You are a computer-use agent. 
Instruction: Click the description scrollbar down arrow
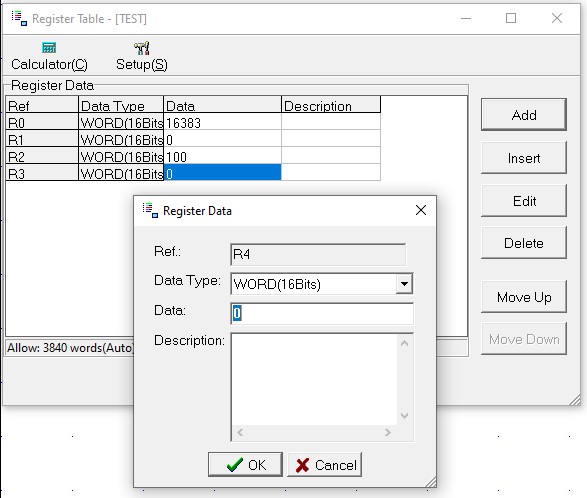pyautogui.click(x=404, y=416)
